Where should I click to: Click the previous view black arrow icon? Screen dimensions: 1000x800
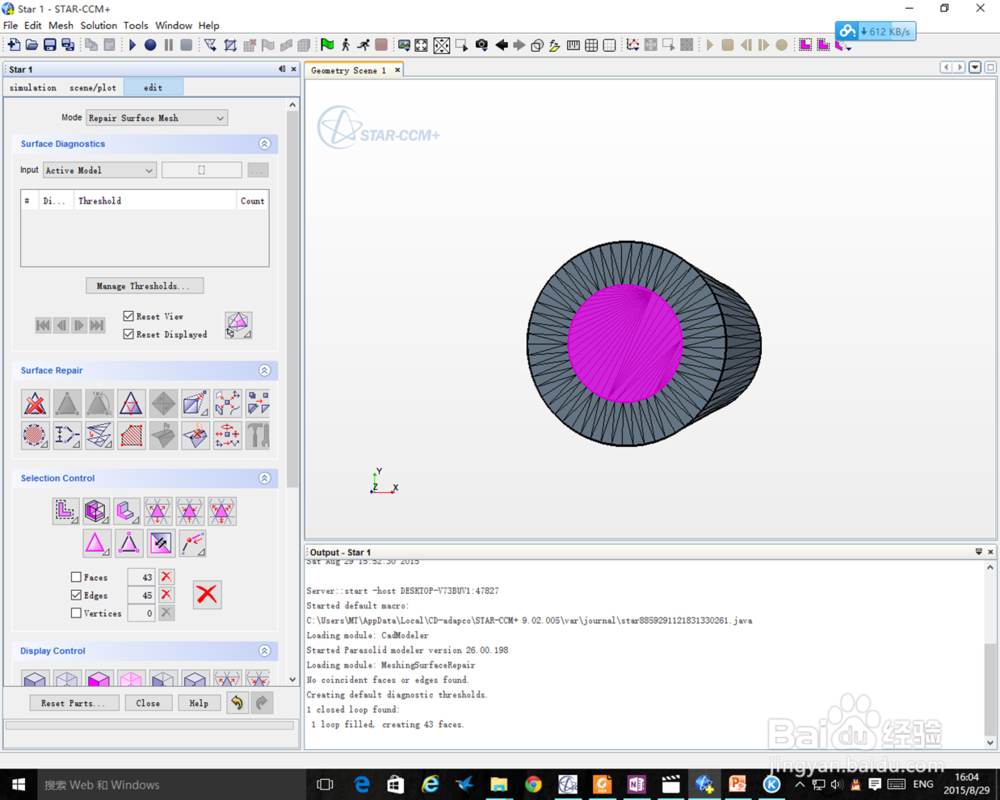click(x=501, y=45)
